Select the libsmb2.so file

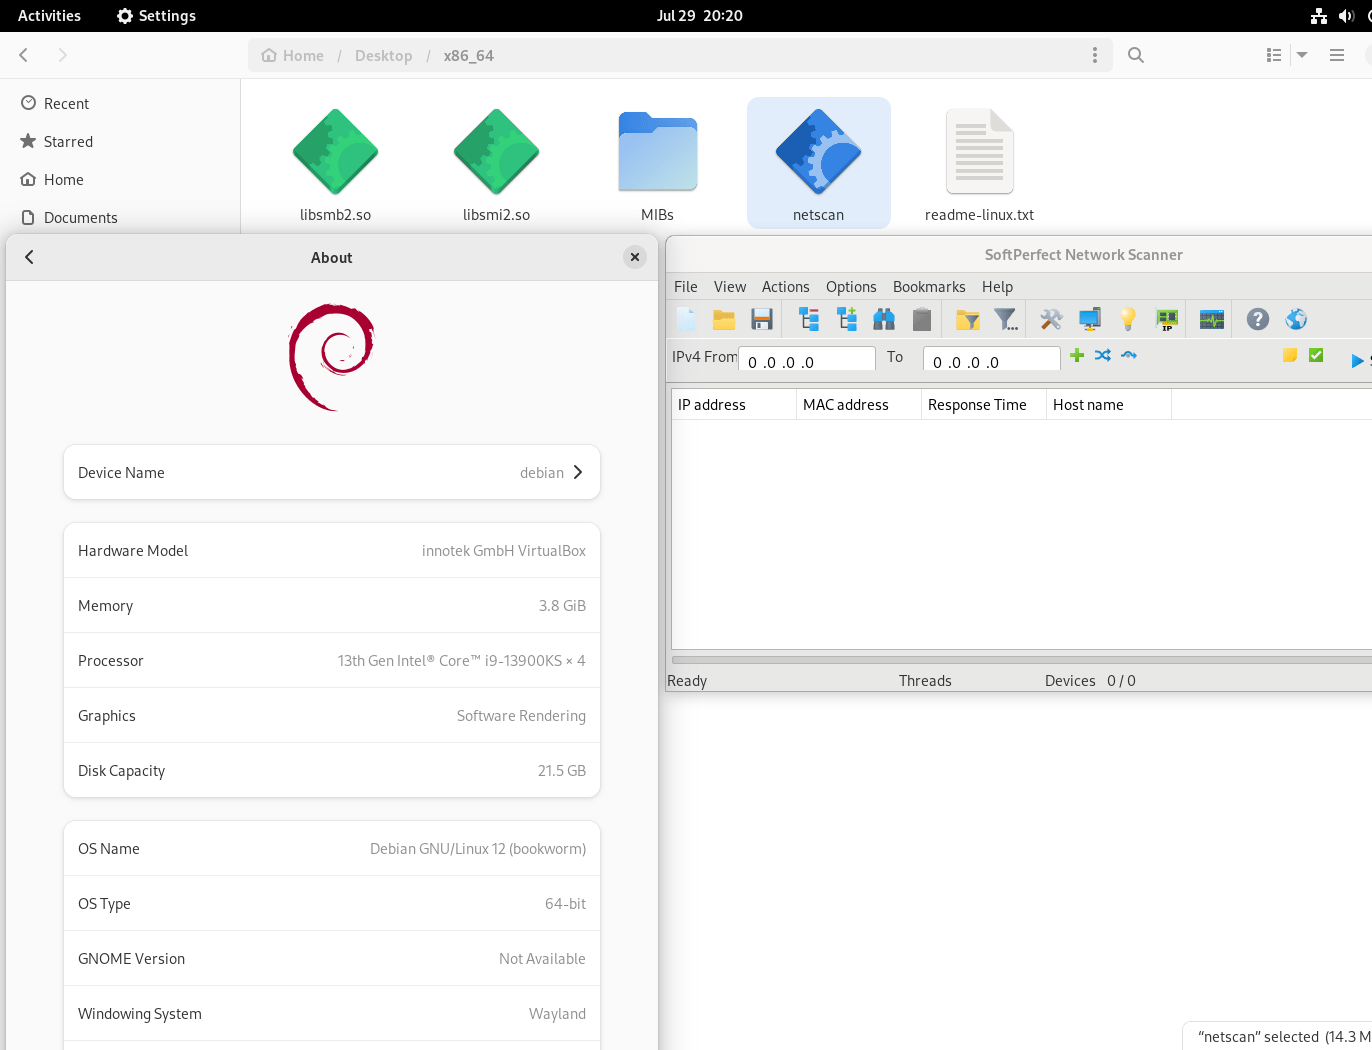(335, 164)
